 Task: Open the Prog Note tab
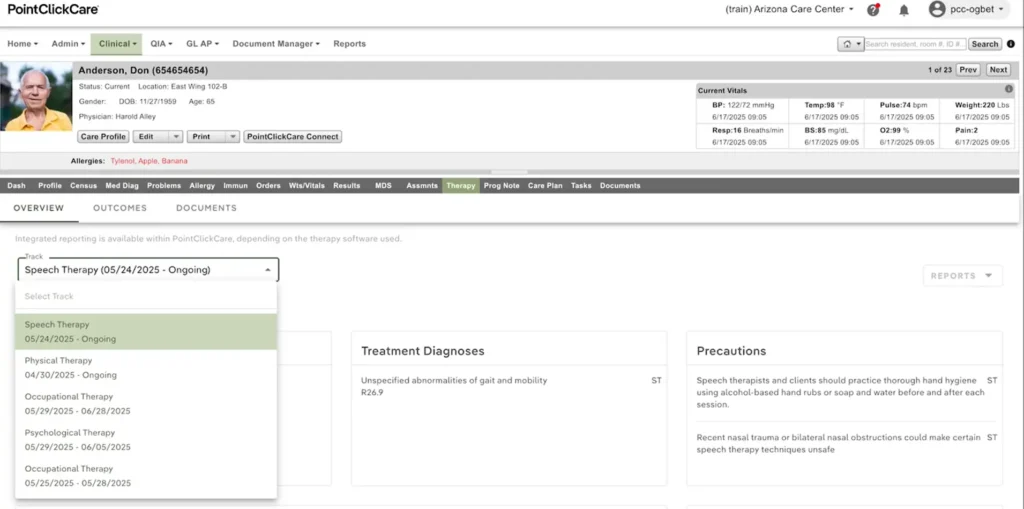pyautogui.click(x=502, y=186)
